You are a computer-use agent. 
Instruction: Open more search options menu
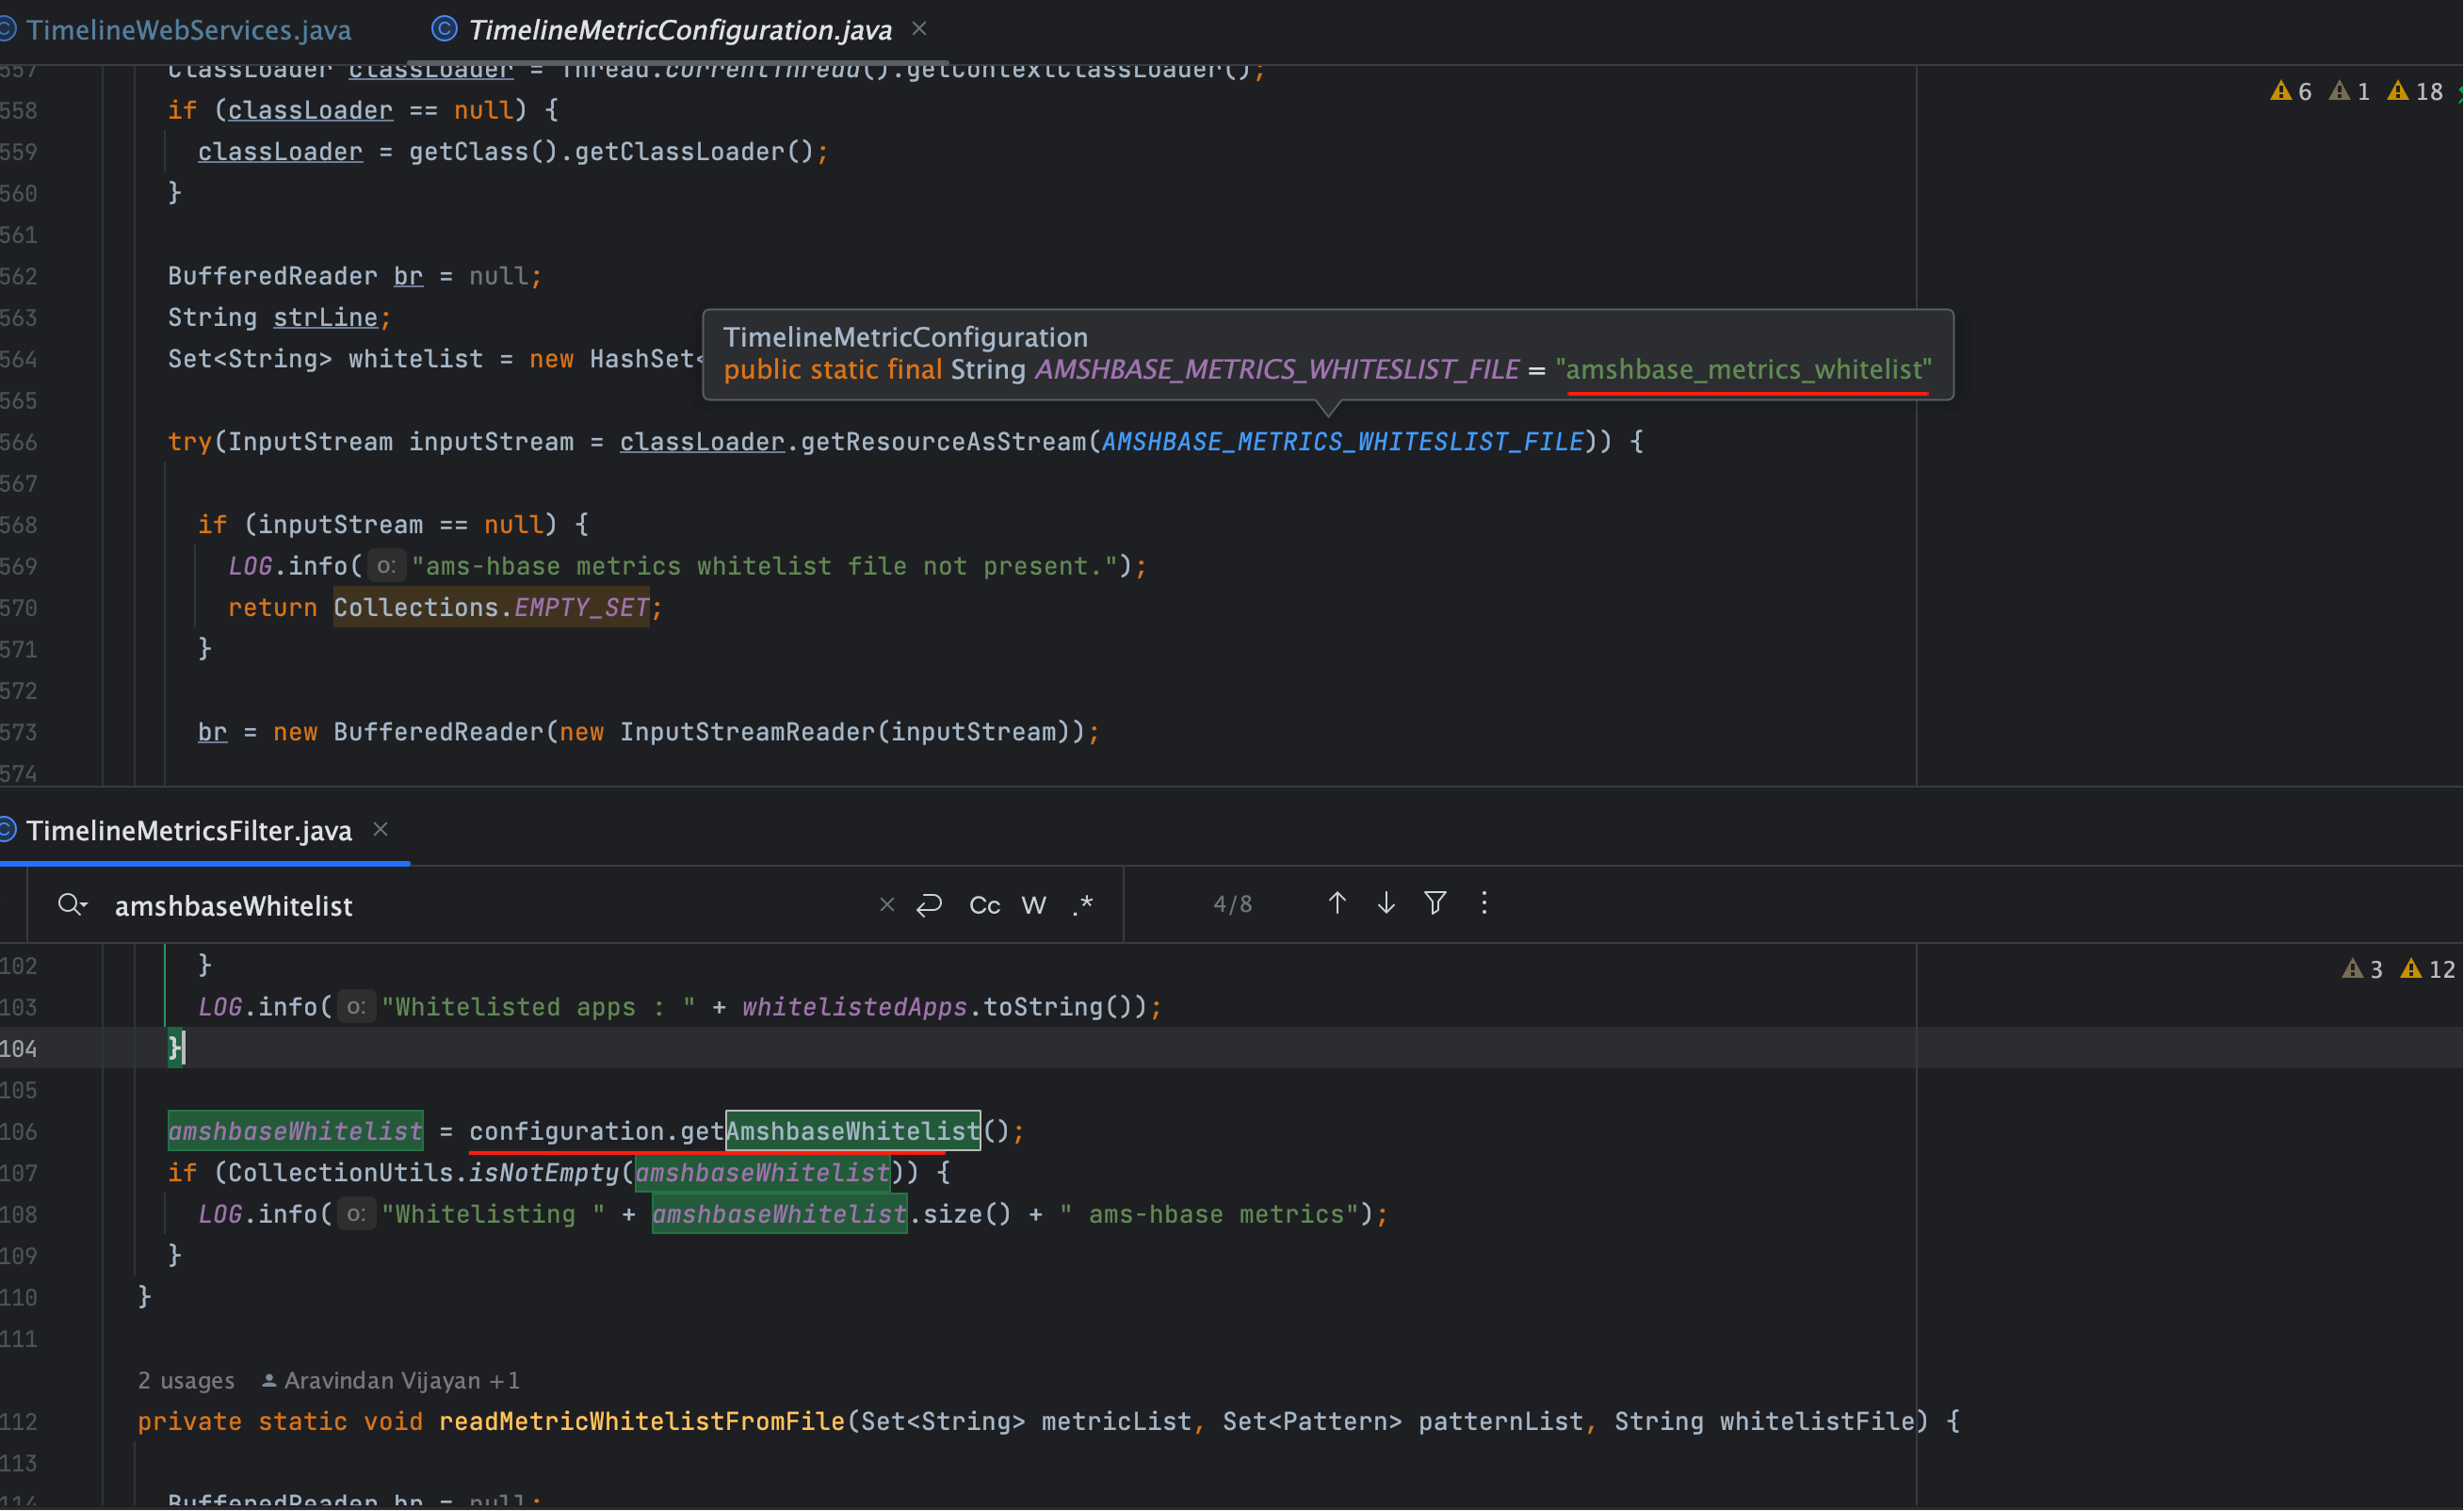tap(1484, 904)
